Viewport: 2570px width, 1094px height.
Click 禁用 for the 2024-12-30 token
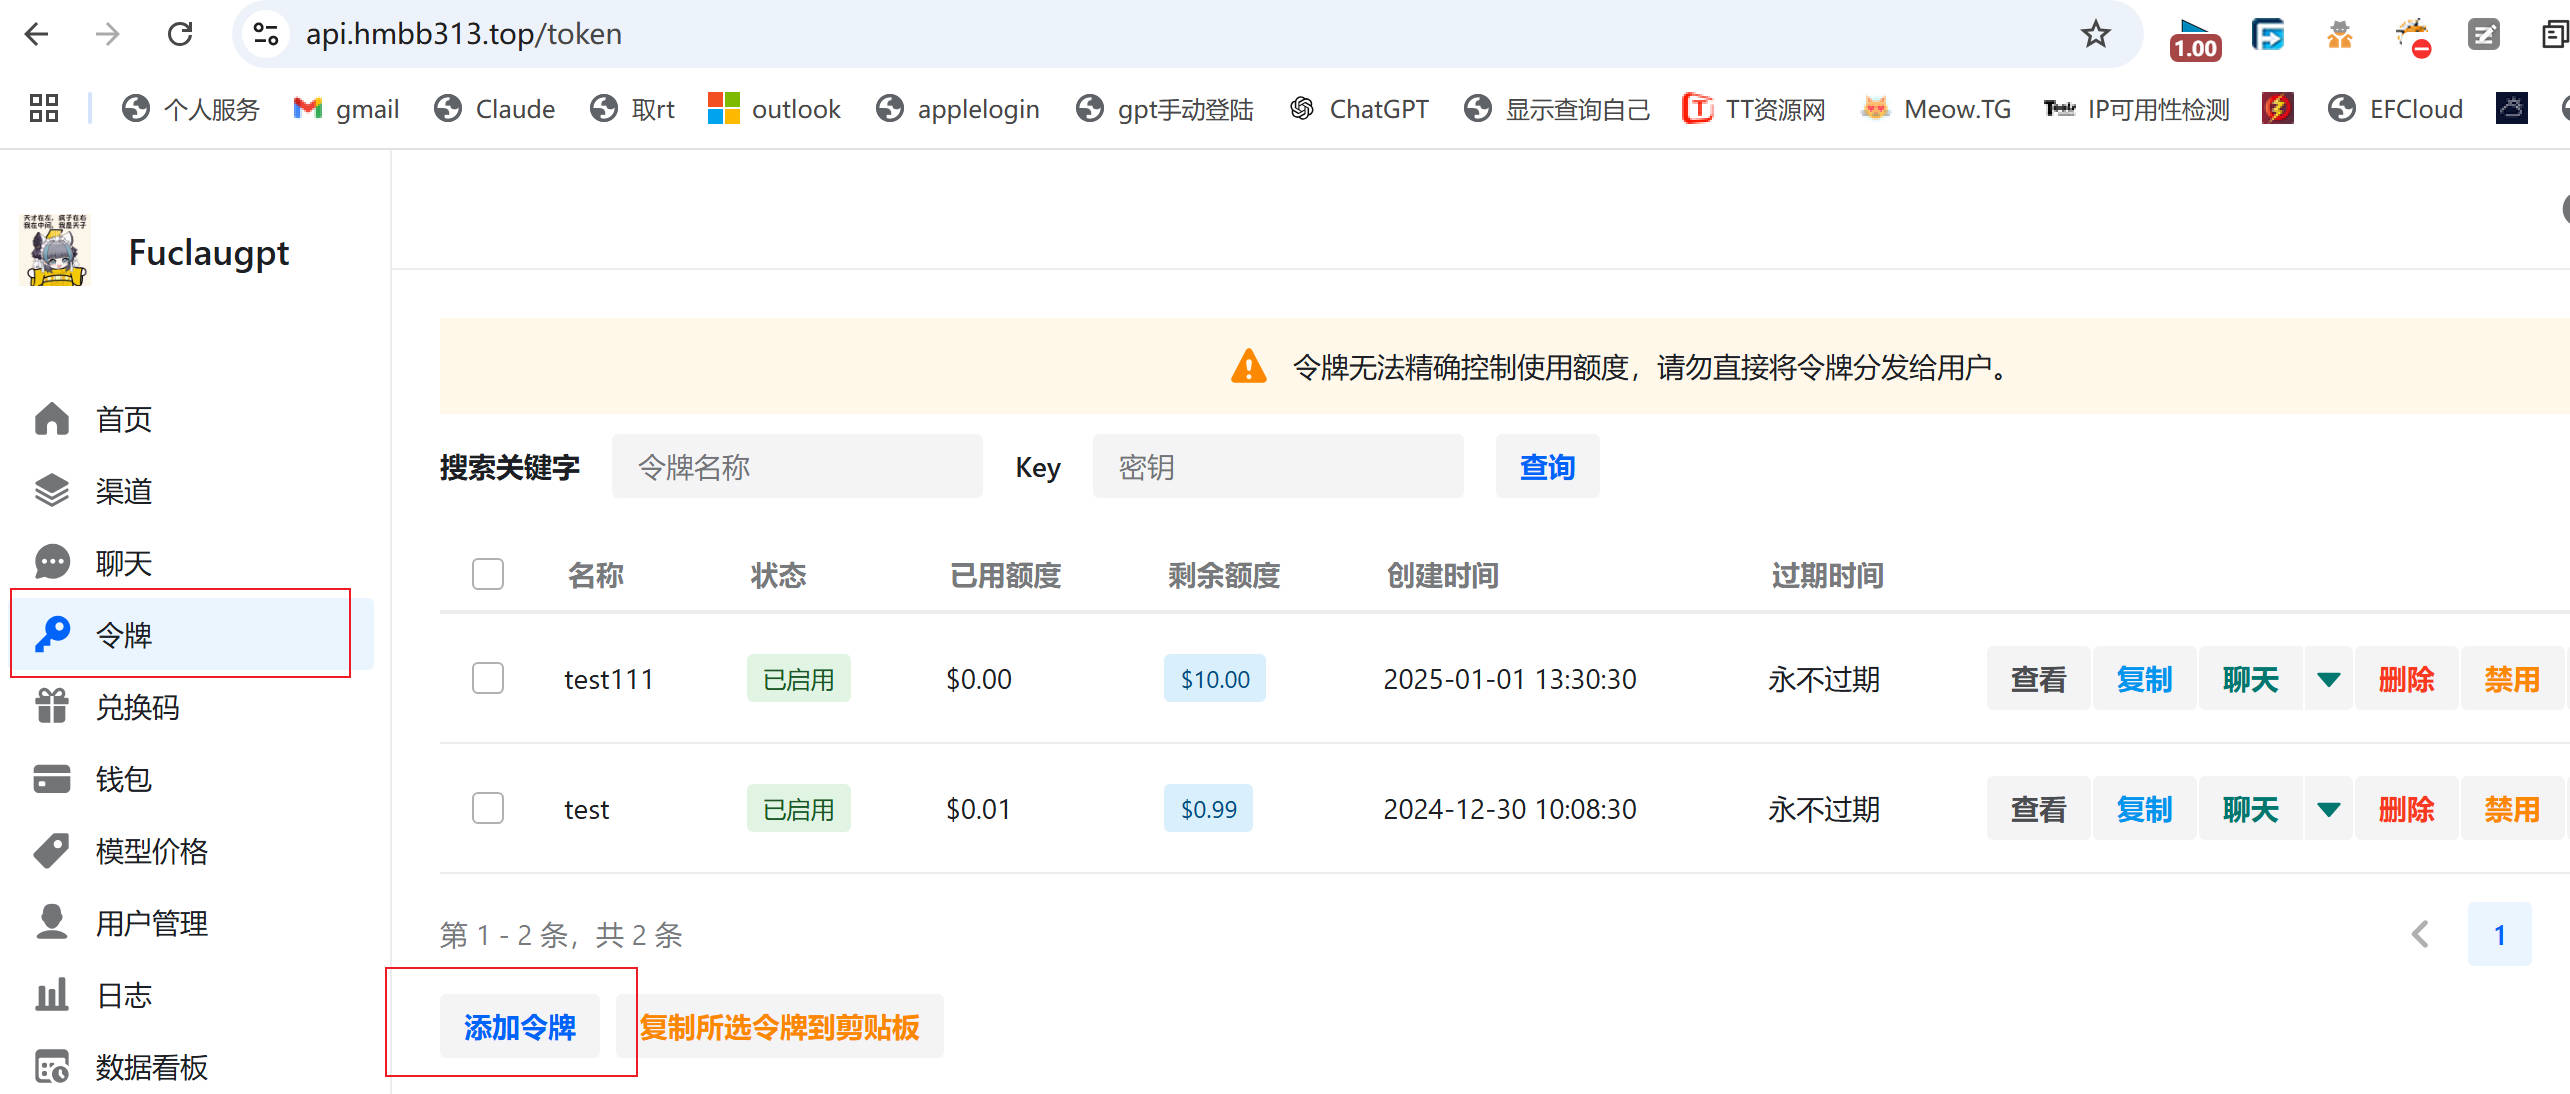tap(2512, 809)
